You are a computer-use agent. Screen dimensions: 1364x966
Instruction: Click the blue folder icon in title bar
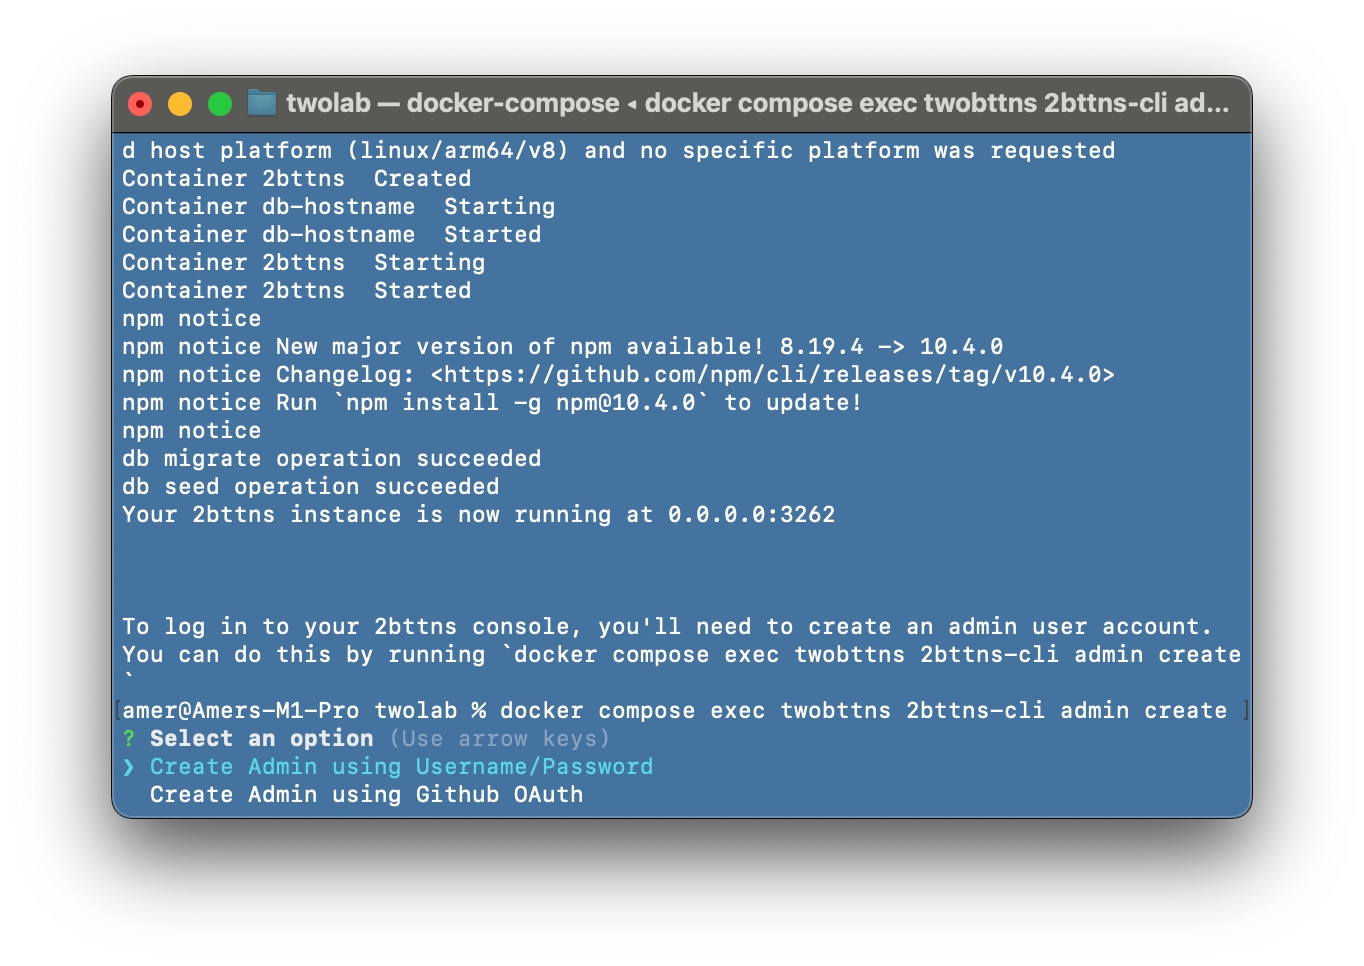coord(262,103)
